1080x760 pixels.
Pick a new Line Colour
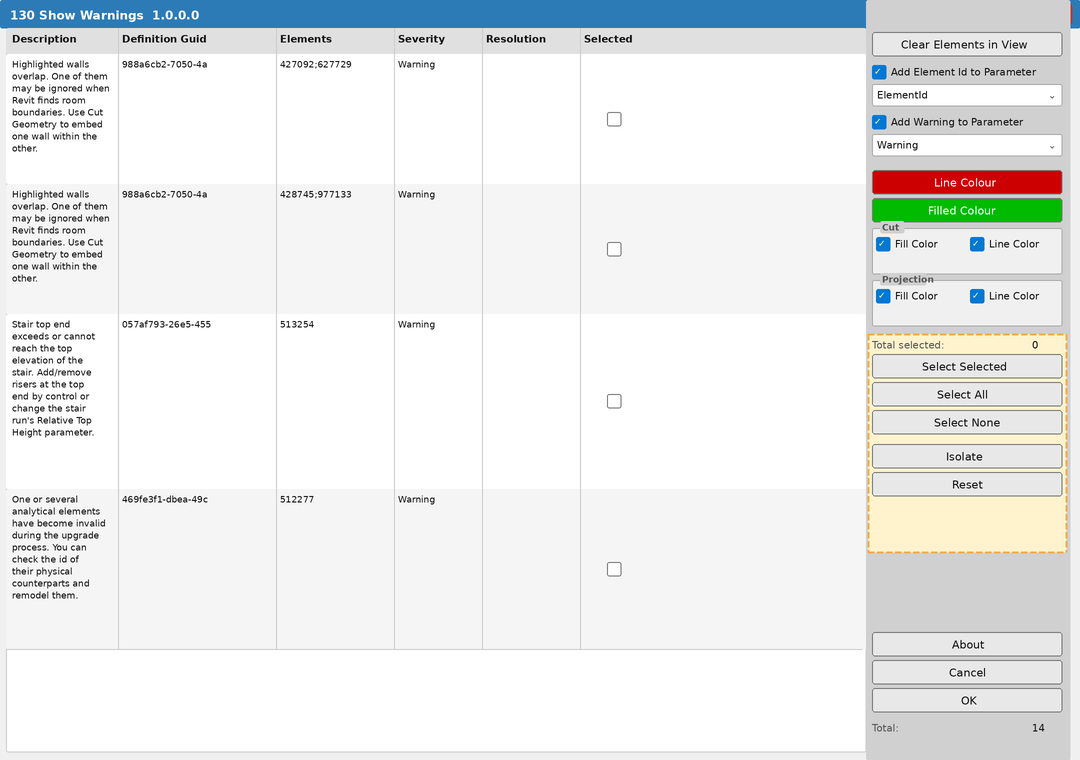(966, 182)
